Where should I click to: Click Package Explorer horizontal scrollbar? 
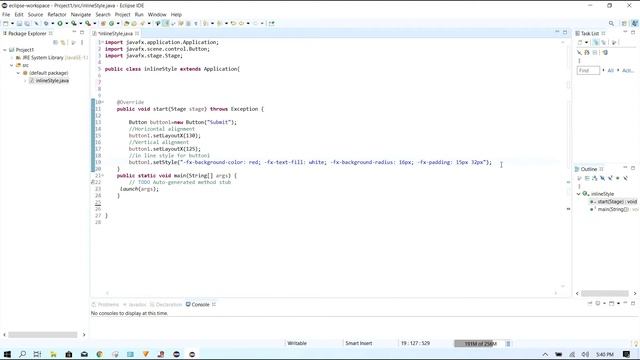tap(42, 335)
